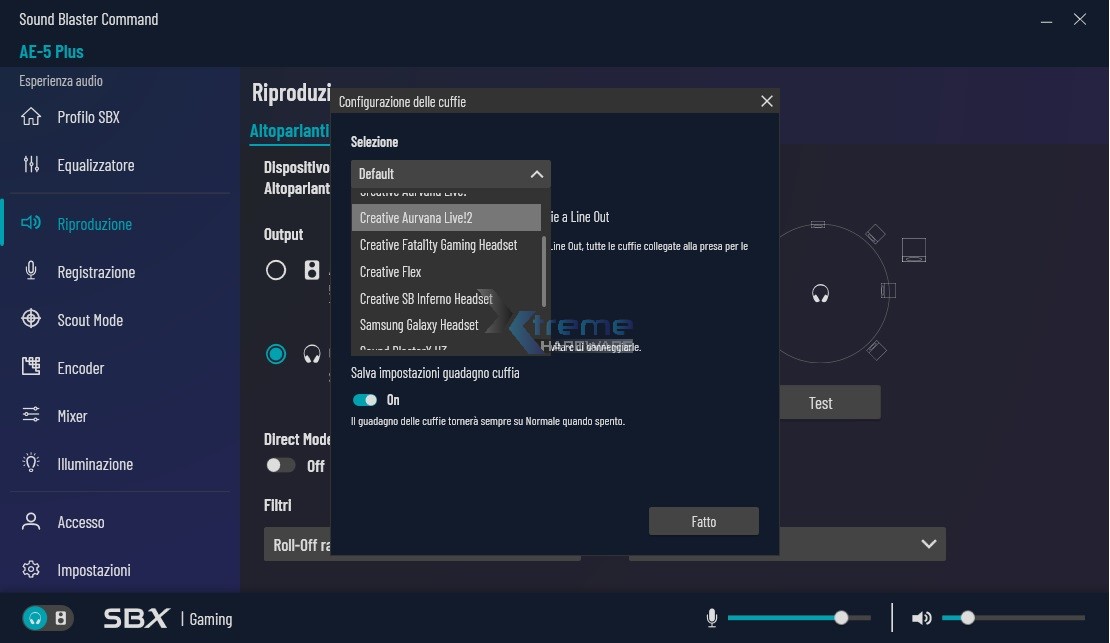1110x643 pixels.
Task: Enable the Direct Mode toggle
Action: pos(280,465)
